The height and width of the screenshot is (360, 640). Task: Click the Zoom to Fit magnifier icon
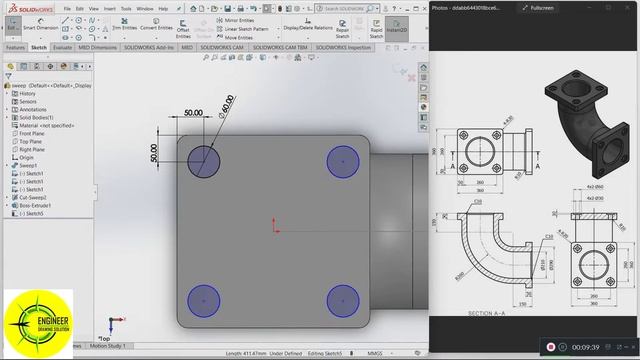point(206,58)
